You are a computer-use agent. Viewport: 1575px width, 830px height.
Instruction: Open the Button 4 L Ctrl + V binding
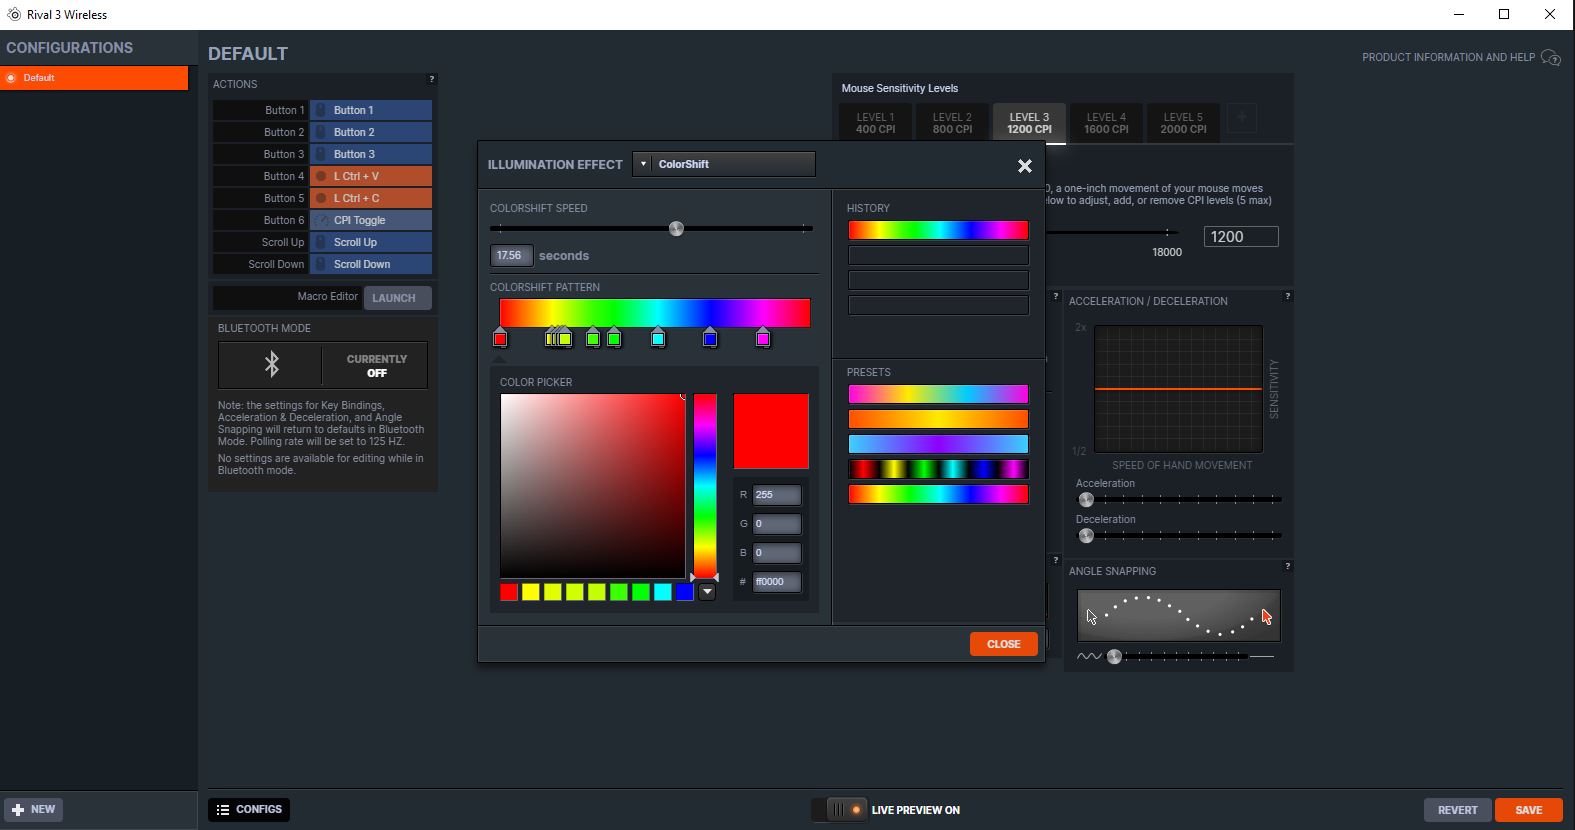tap(371, 176)
